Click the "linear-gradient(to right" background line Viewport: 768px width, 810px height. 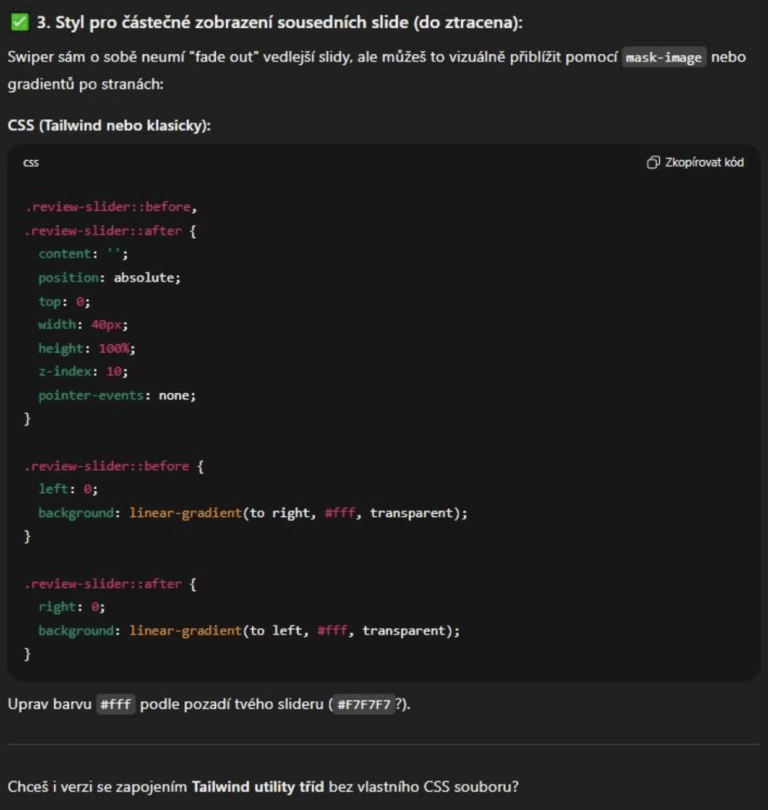pyautogui.click(x=252, y=513)
